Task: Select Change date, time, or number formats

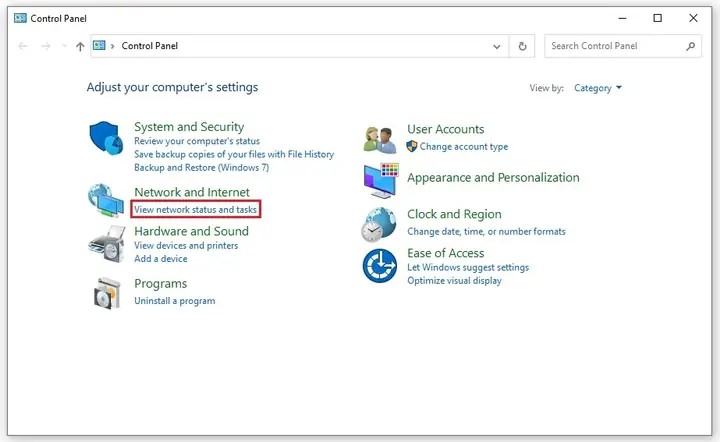Action: pyautogui.click(x=486, y=231)
